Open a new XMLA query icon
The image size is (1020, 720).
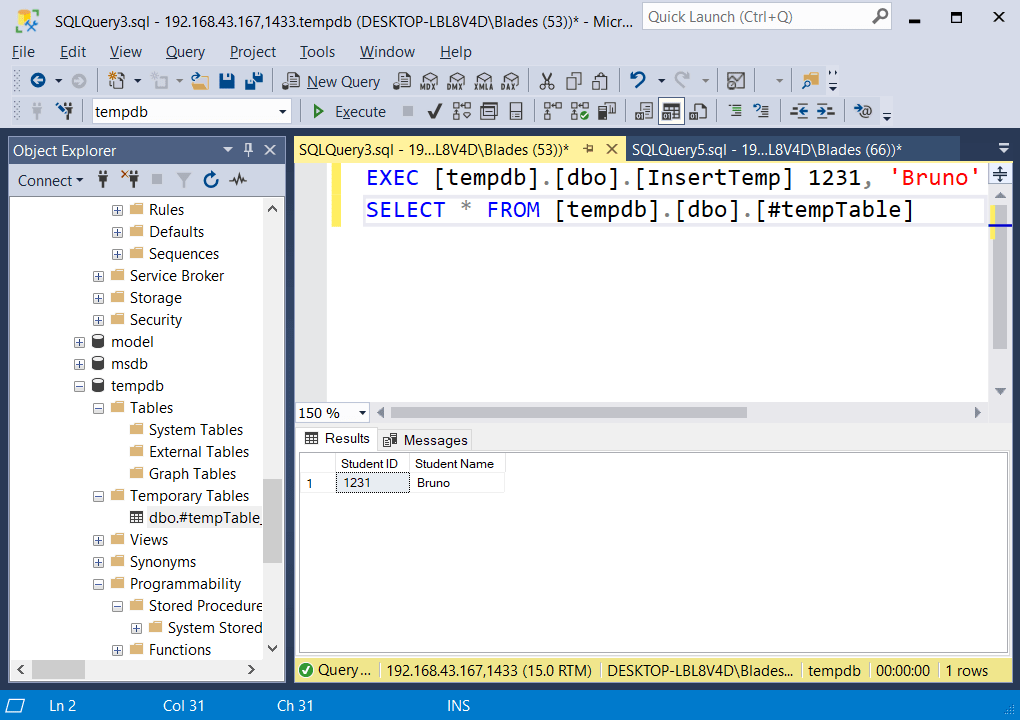(x=483, y=81)
